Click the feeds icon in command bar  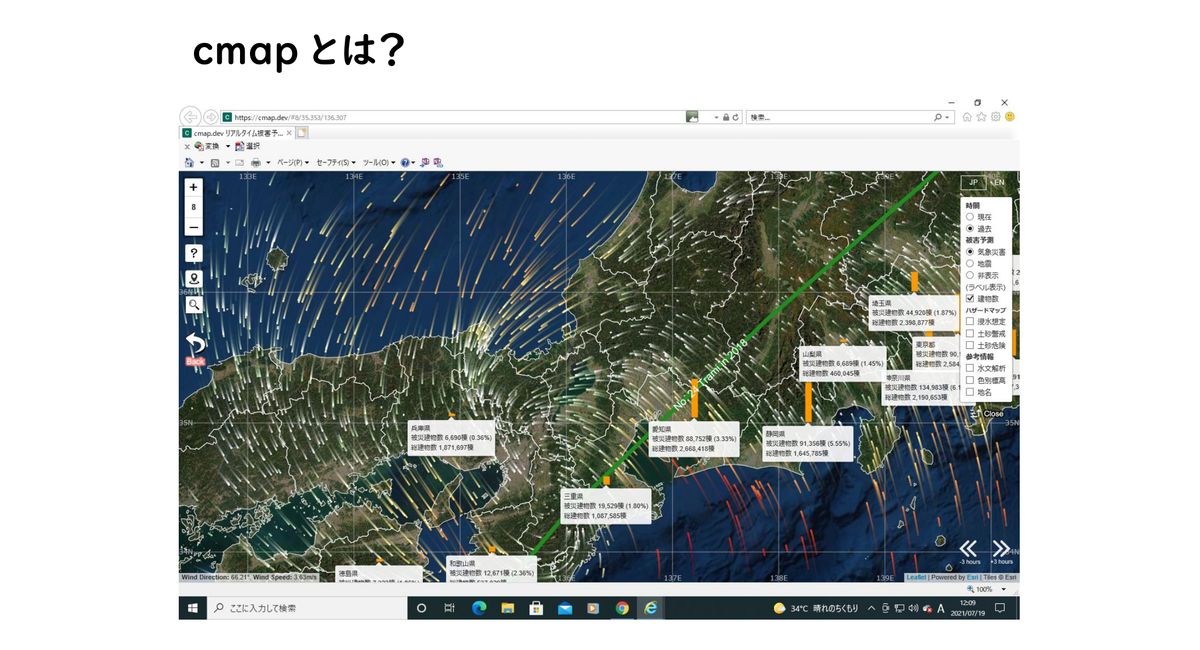click(215, 161)
